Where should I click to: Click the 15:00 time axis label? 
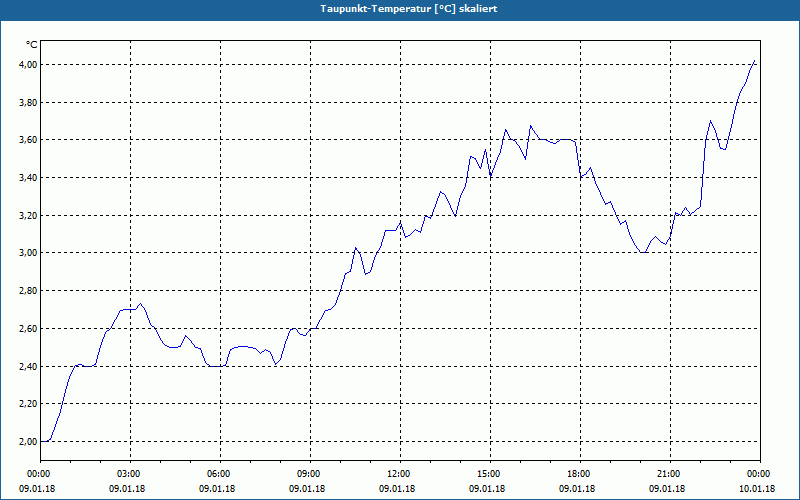click(x=490, y=474)
